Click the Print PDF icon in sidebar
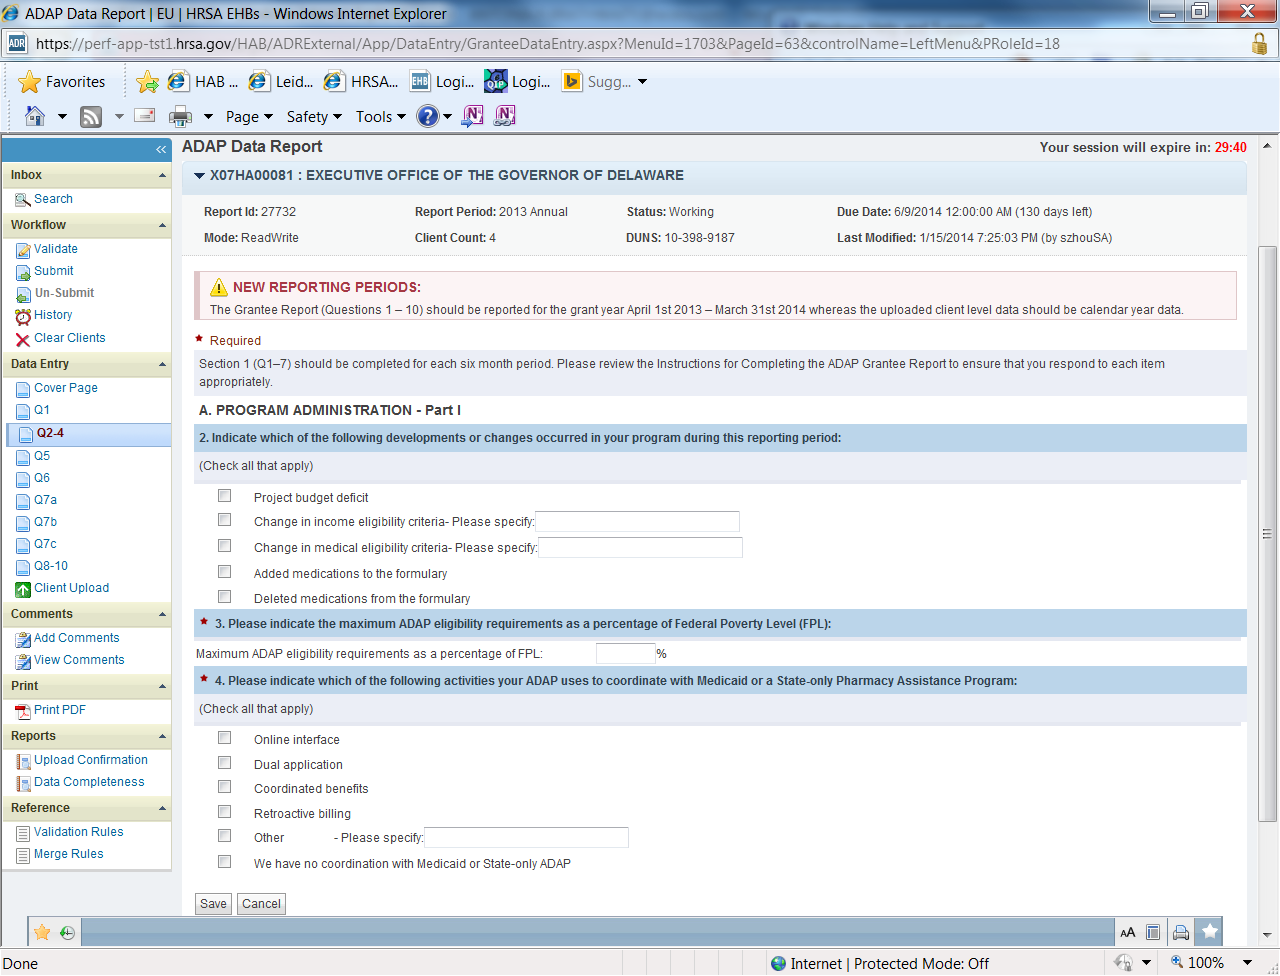The width and height of the screenshot is (1280, 976). (x=23, y=711)
